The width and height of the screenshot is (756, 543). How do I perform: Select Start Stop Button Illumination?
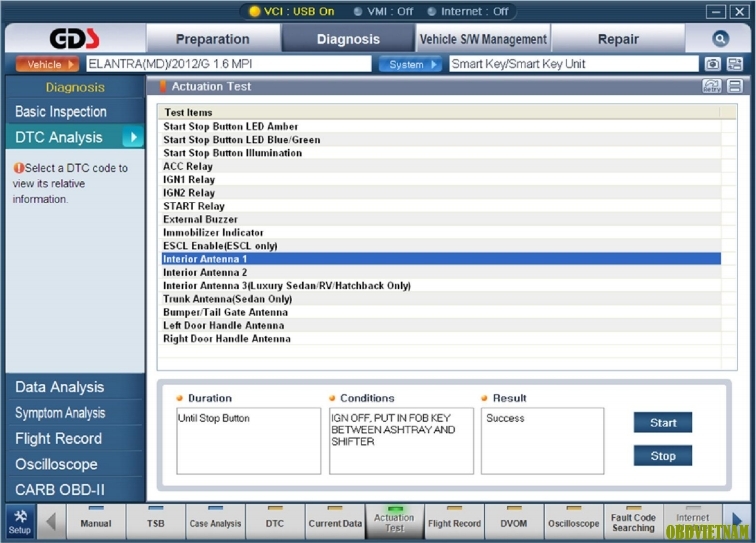click(441, 153)
